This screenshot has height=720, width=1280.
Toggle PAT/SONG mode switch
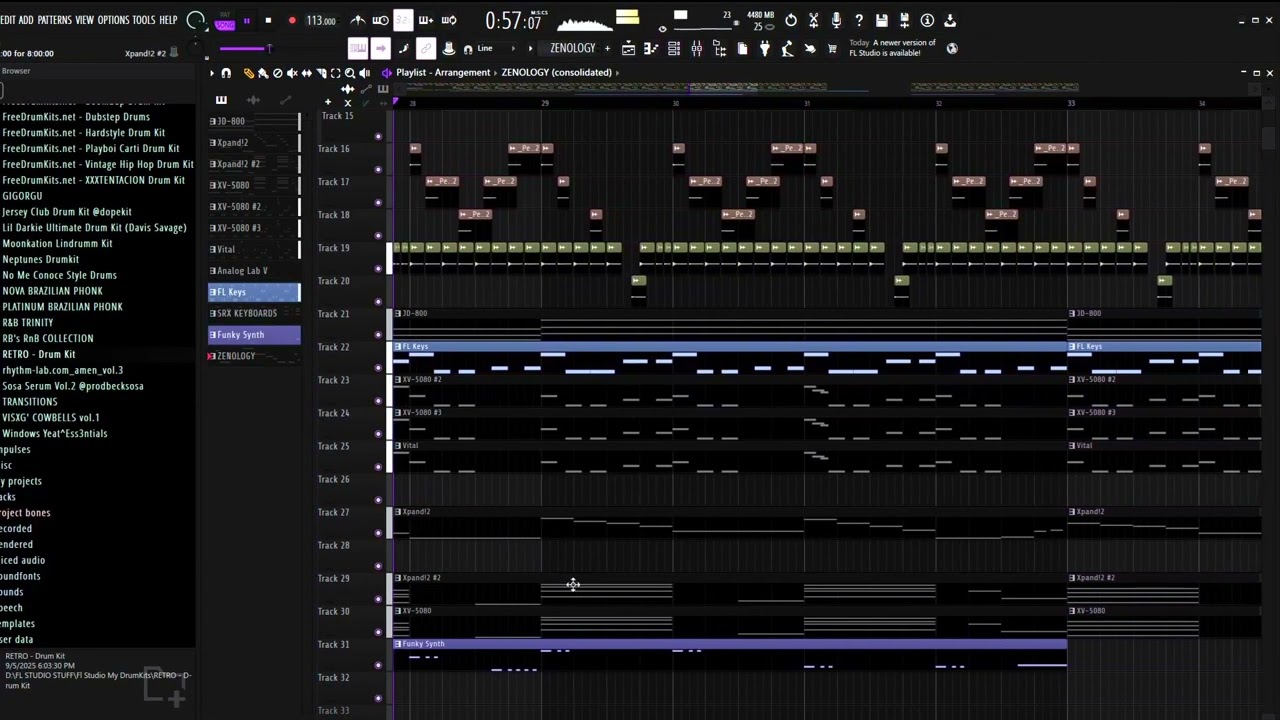click(x=224, y=21)
